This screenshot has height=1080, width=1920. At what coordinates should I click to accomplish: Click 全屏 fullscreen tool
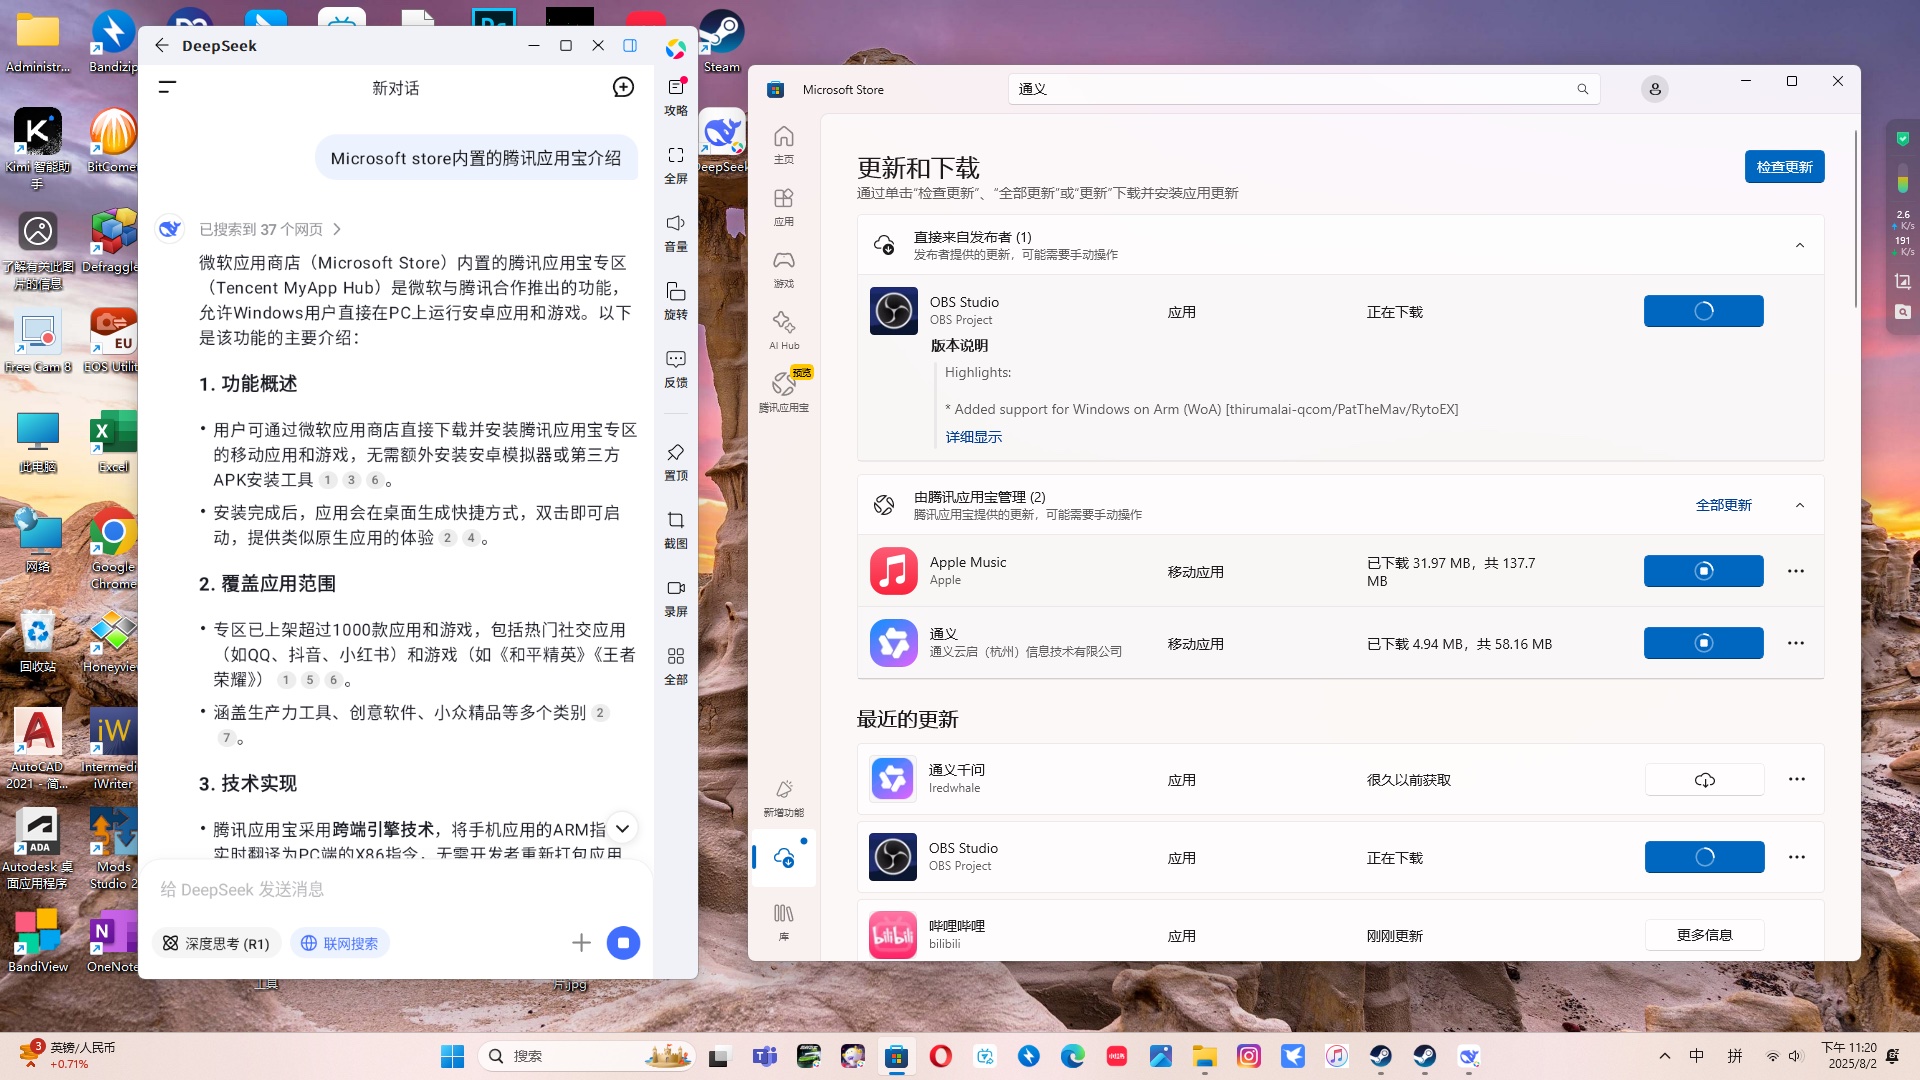coord(676,165)
